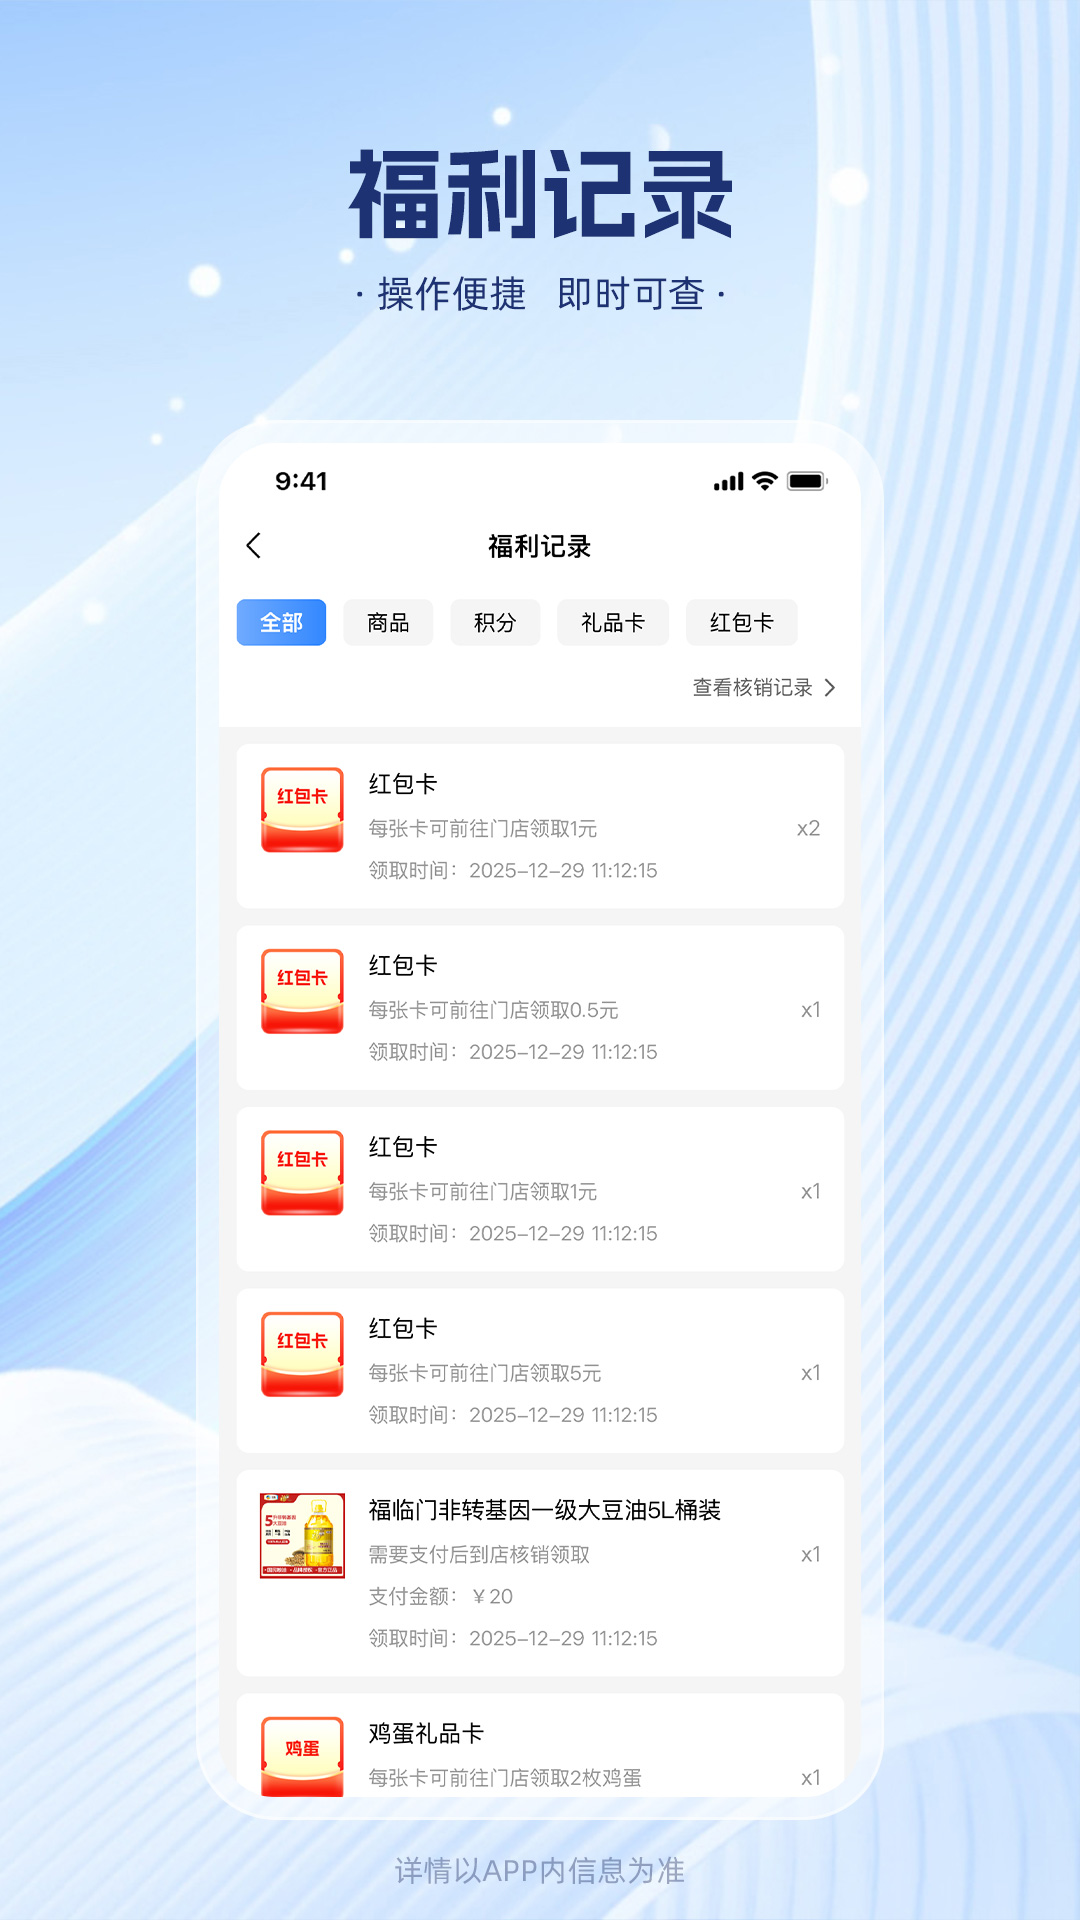This screenshot has height=1920, width=1080.
Task: Tap the 9:41 clock
Action: 301,481
